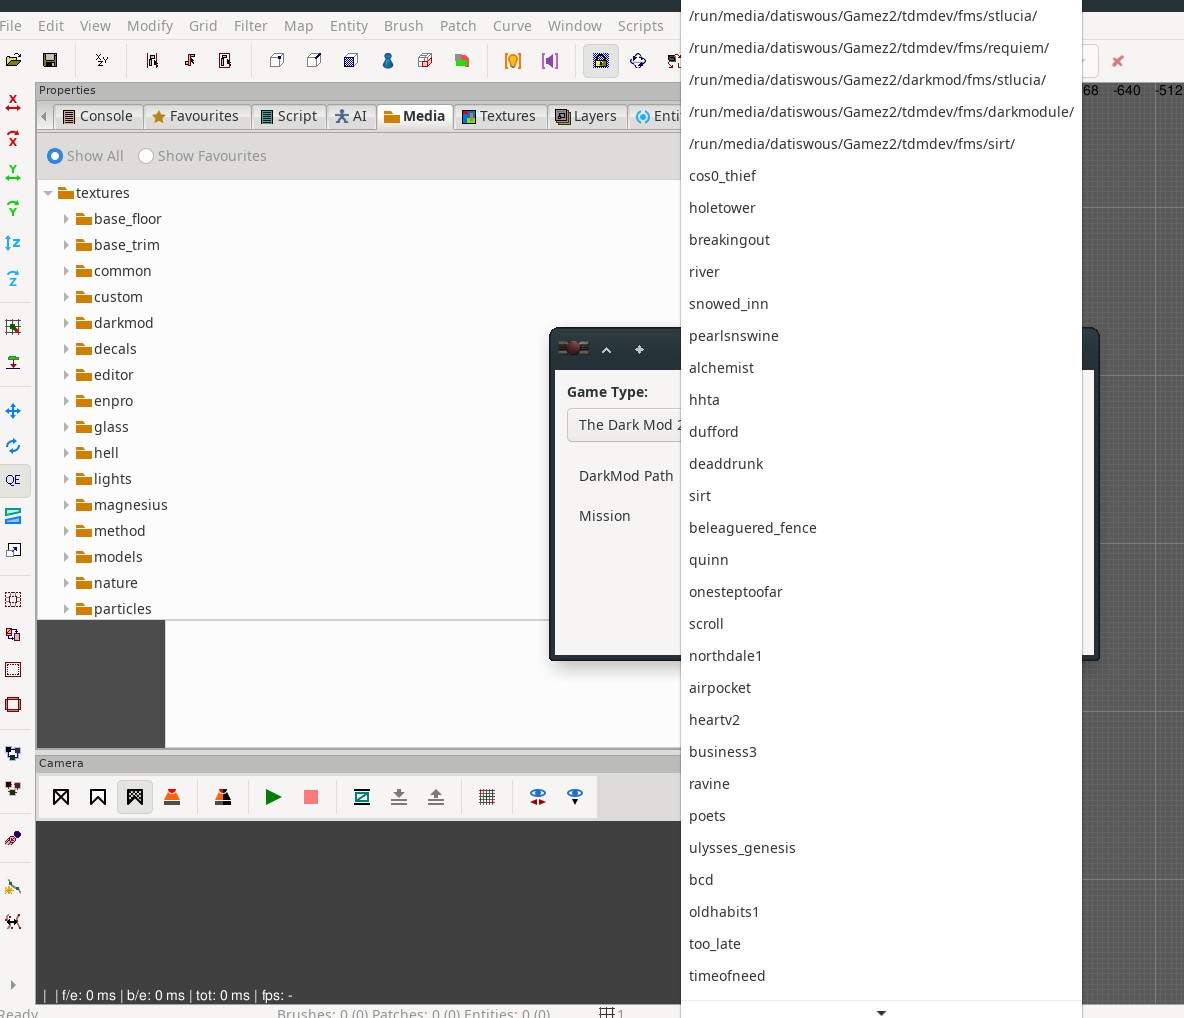Image resolution: width=1184 pixels, height=1018 pixels.
Task: Select the Show All radio button
Action: [56, 156]
